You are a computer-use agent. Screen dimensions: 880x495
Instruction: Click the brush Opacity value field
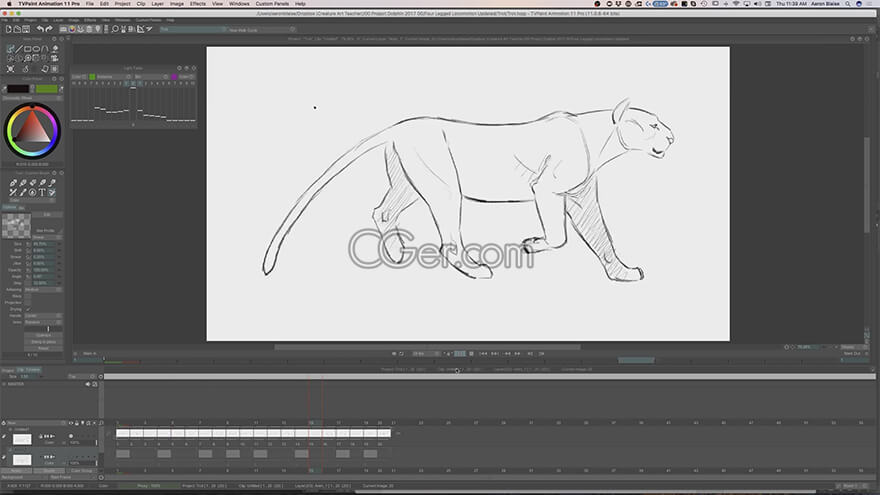click(x=44, y=270)
